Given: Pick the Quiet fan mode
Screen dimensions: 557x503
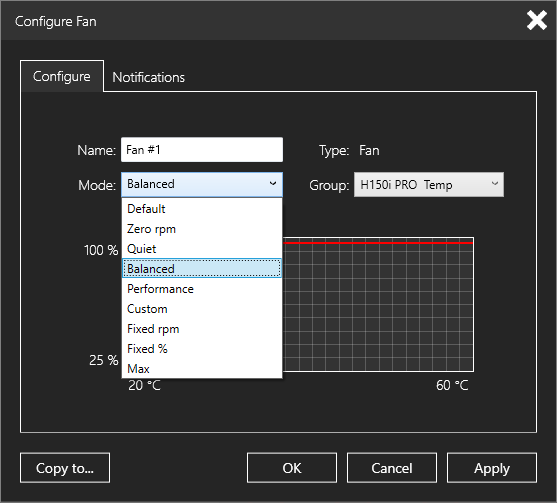Looking at the screenshot, I should [202, 249].
